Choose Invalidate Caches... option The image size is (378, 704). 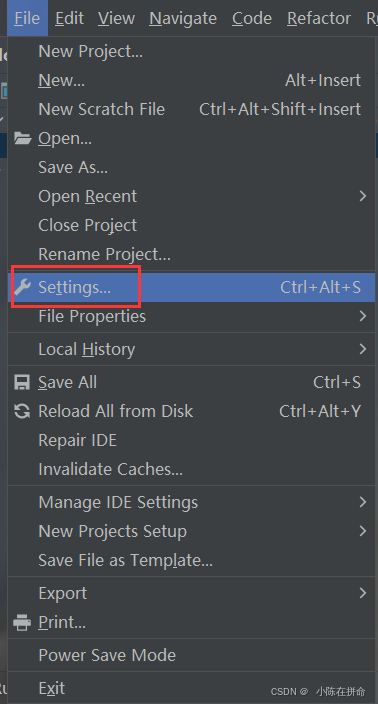coord(191,469)
